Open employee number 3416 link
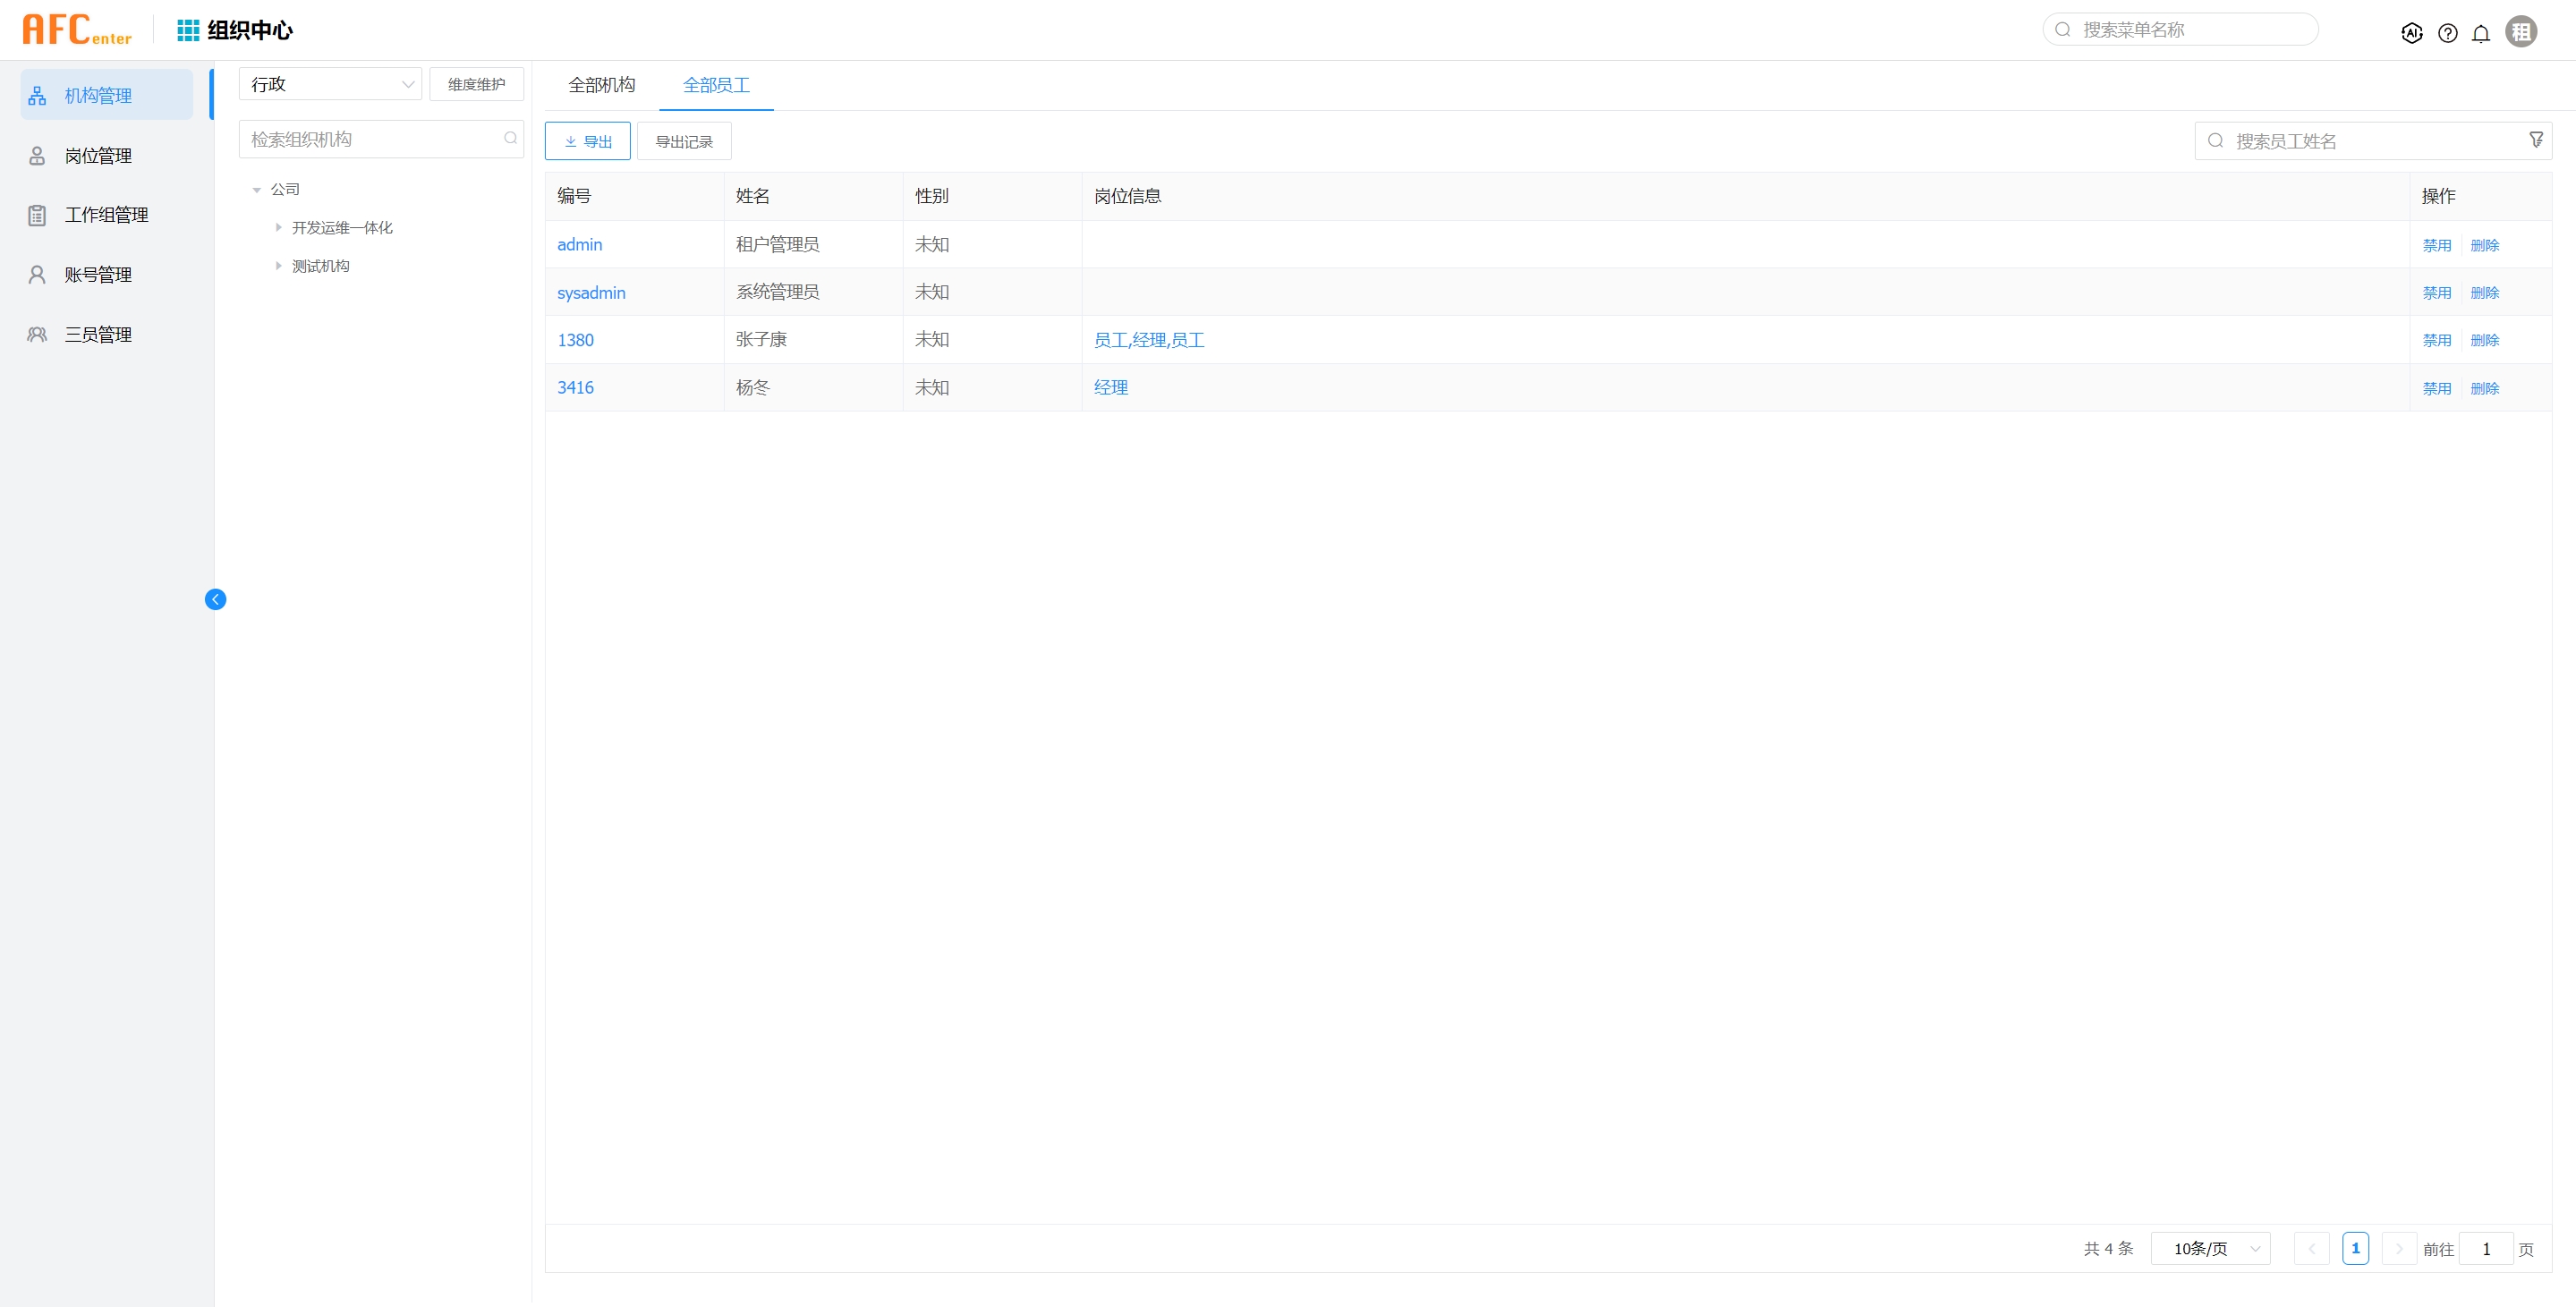The image size is (2576, 1307). click(575, 388)
